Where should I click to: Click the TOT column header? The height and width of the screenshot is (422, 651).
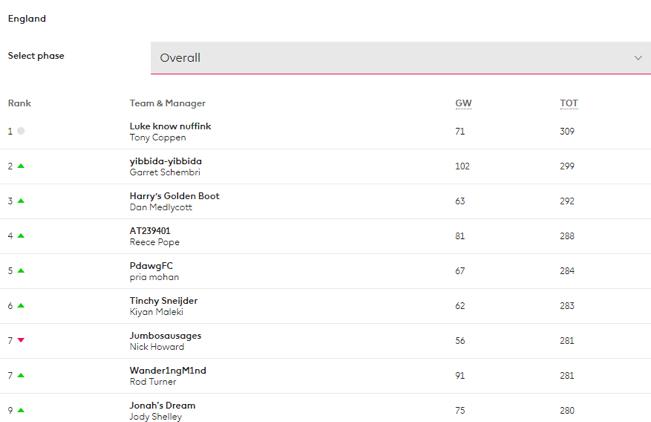(569, 103)
